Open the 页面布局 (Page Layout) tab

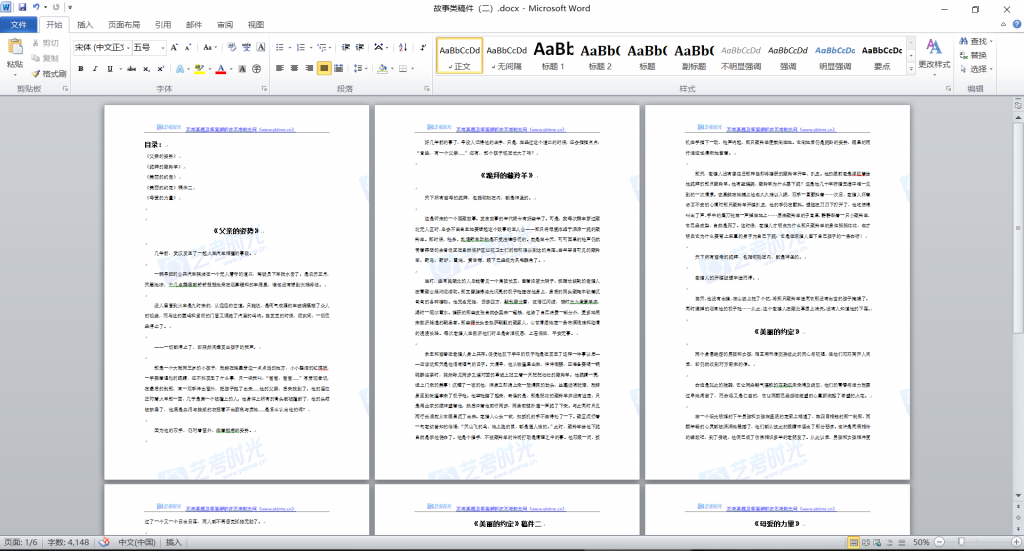point(124,24)
